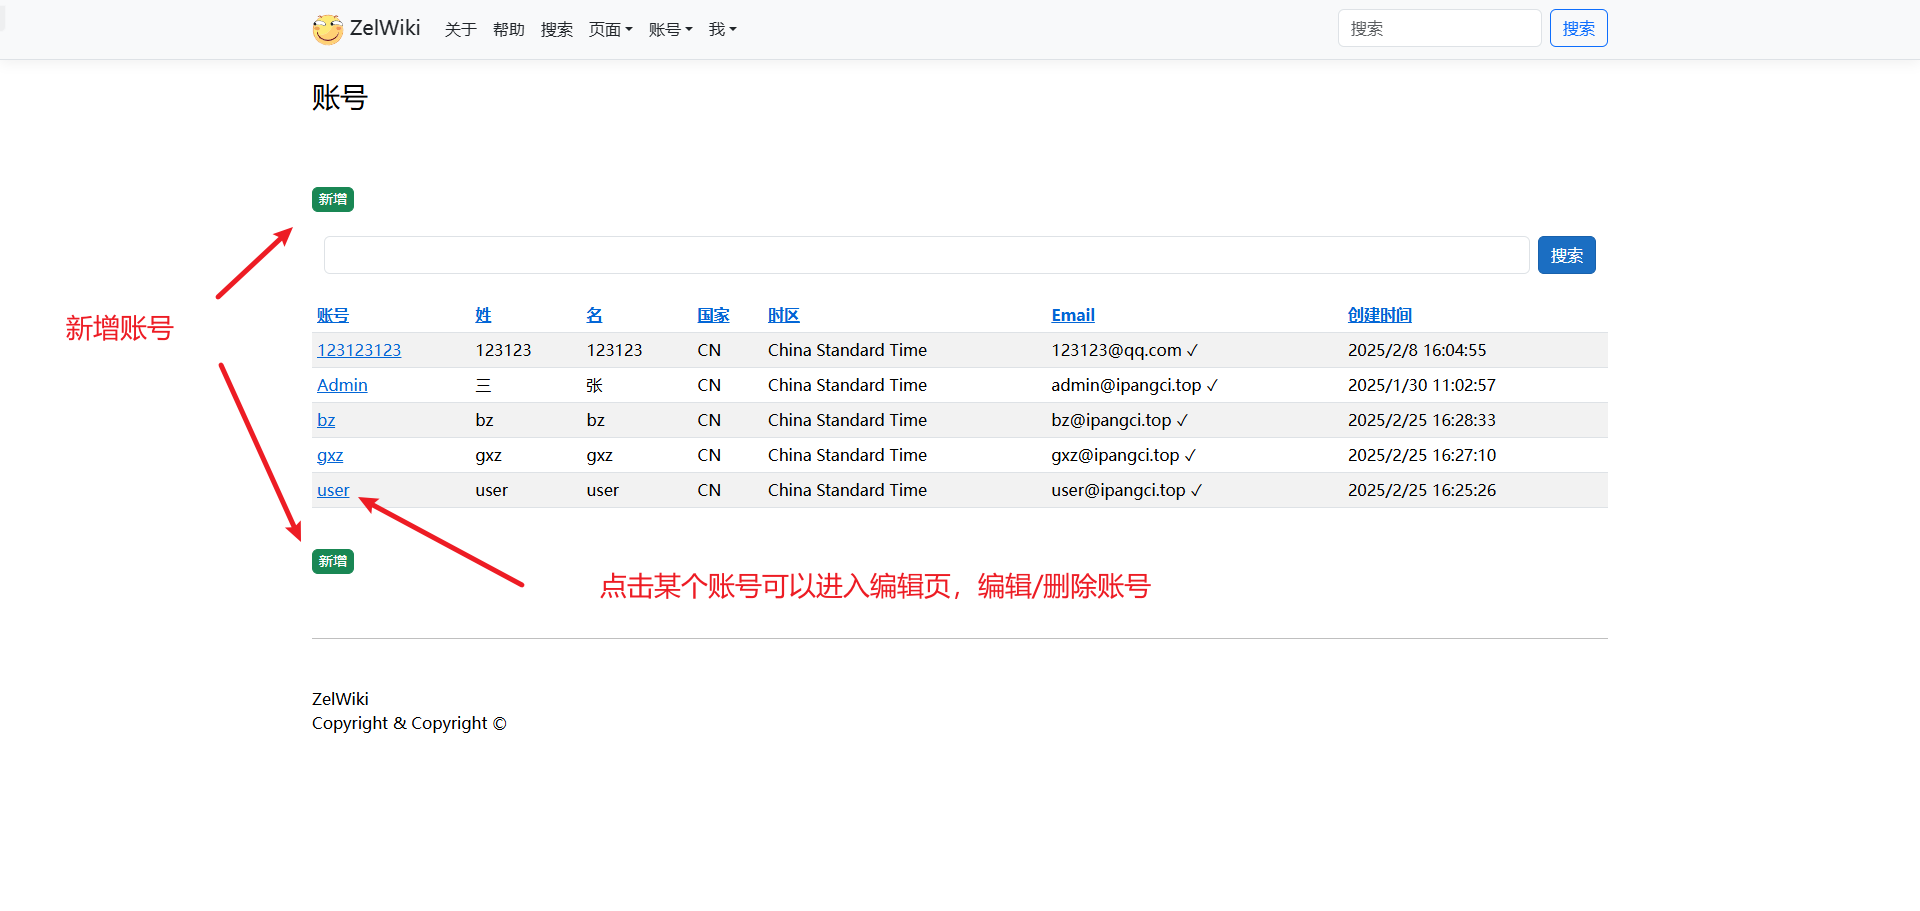Focus the account search text box
Image resolution: width=1920 pixels, height=911 pixels.
(x=926, y=255)
